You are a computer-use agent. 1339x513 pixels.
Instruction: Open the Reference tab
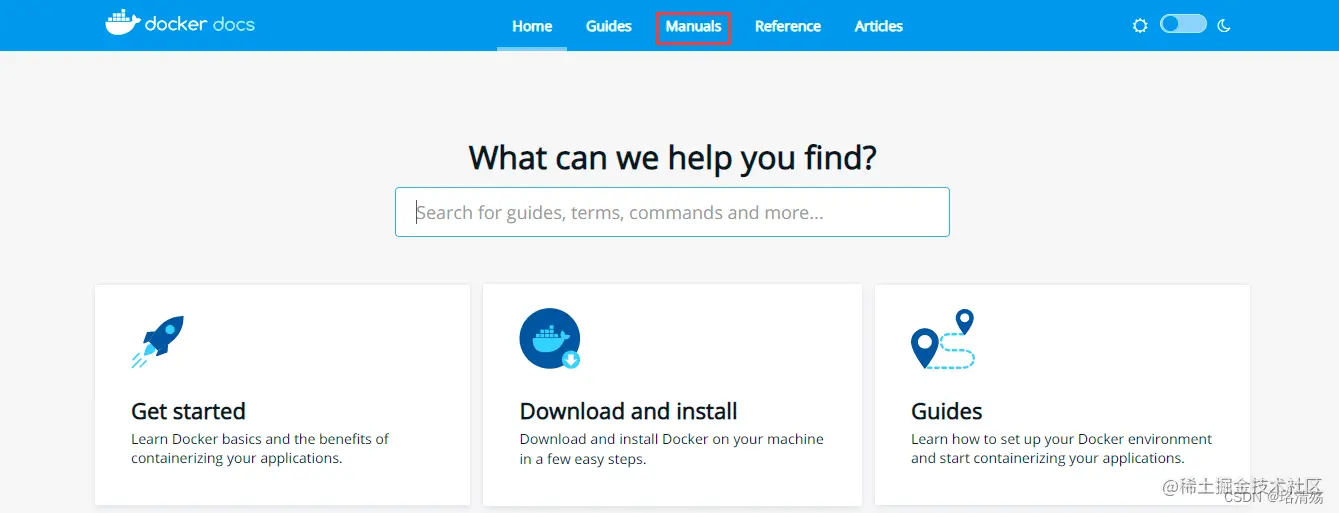(788, 26)
